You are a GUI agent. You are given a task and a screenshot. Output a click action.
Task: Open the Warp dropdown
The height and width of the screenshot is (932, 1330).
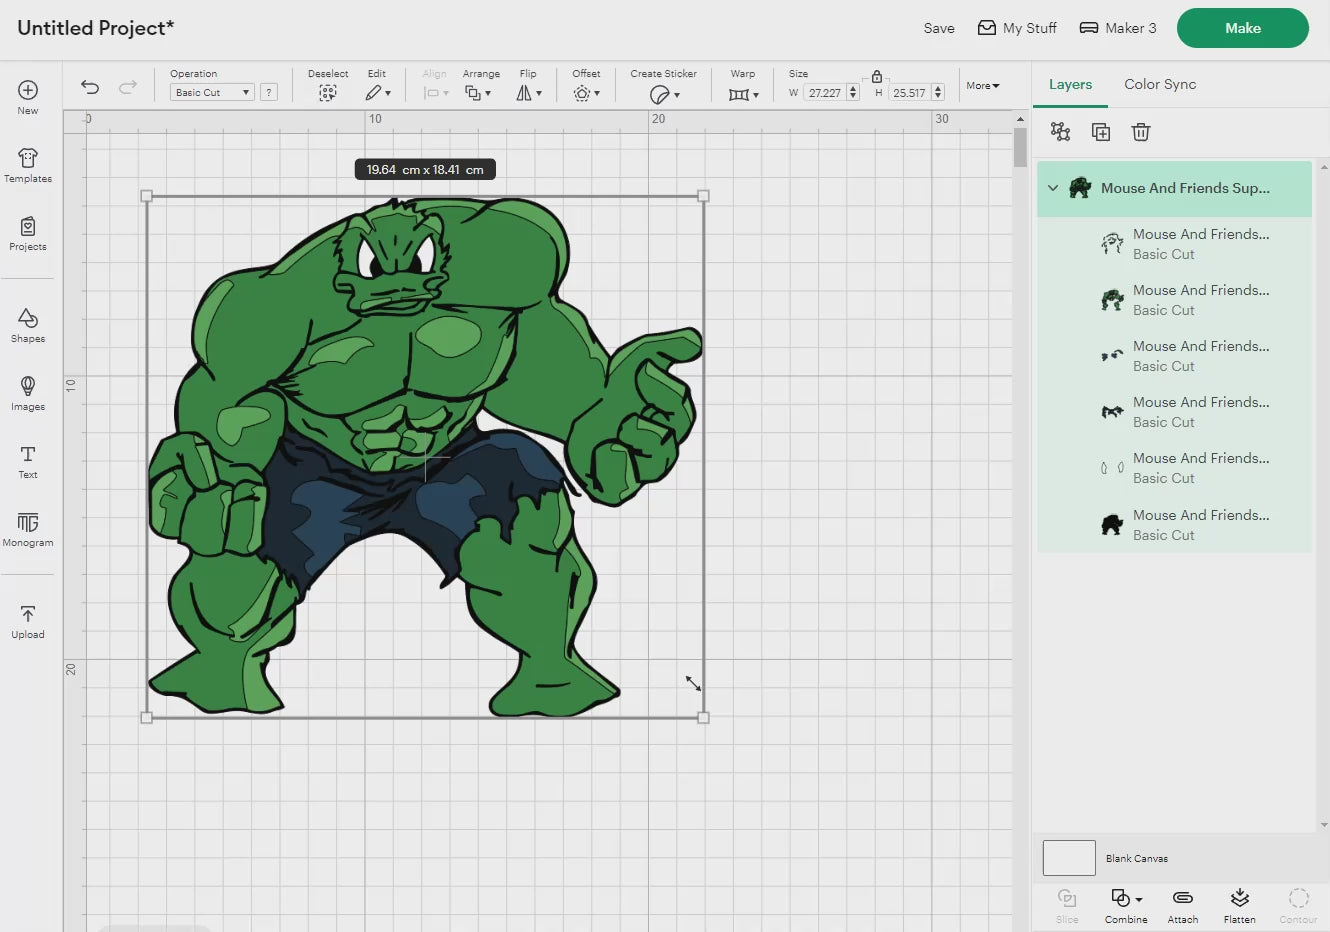743,94
